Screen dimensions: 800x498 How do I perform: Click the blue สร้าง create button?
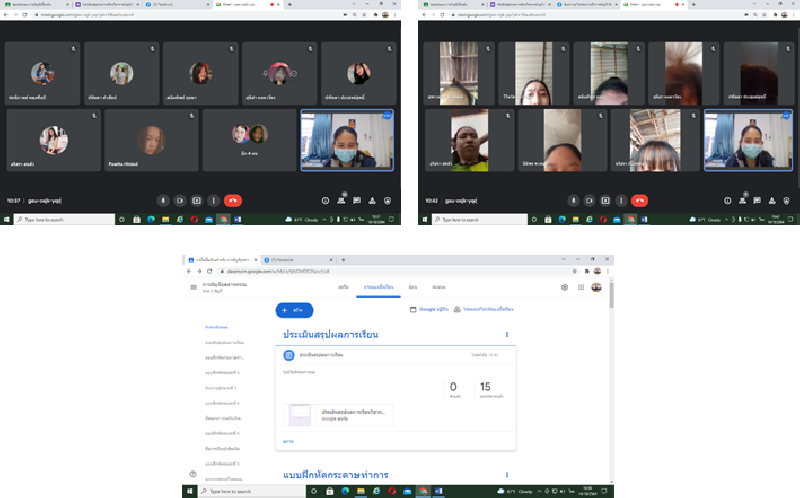click(x=294, y=310)
